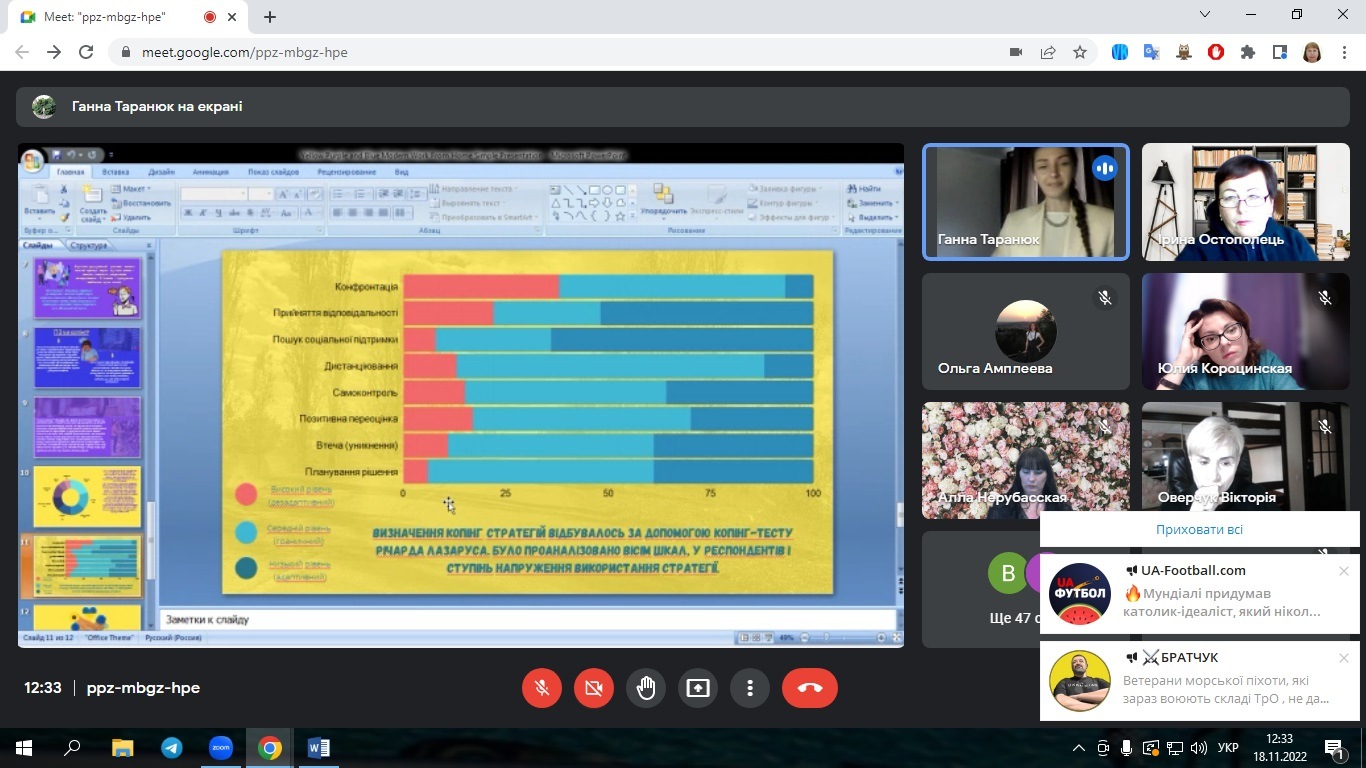Open Word from the taskbar
The image size is (1366, 768).
pos(319,748)
